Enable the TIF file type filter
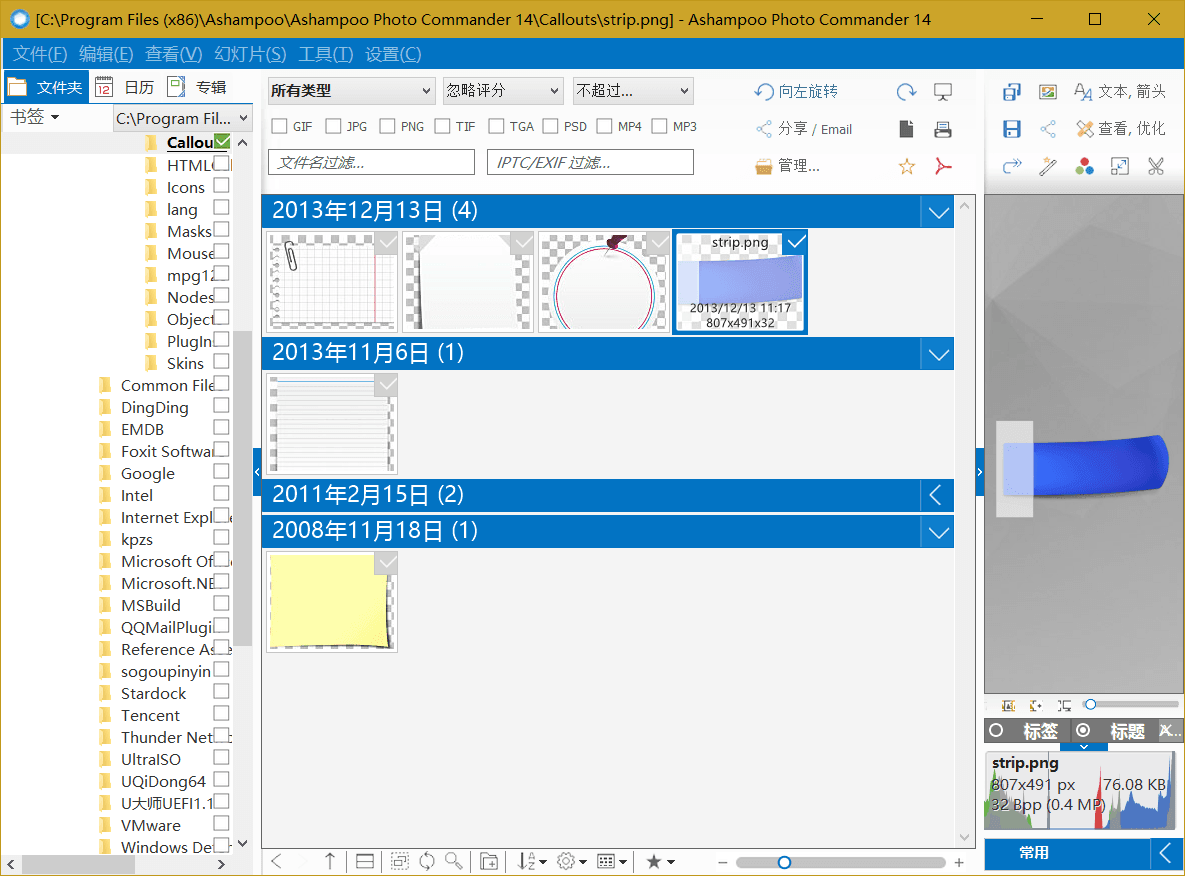Image resolution: width=1185 pixels, height=876 pixels. tap(442, 126)
